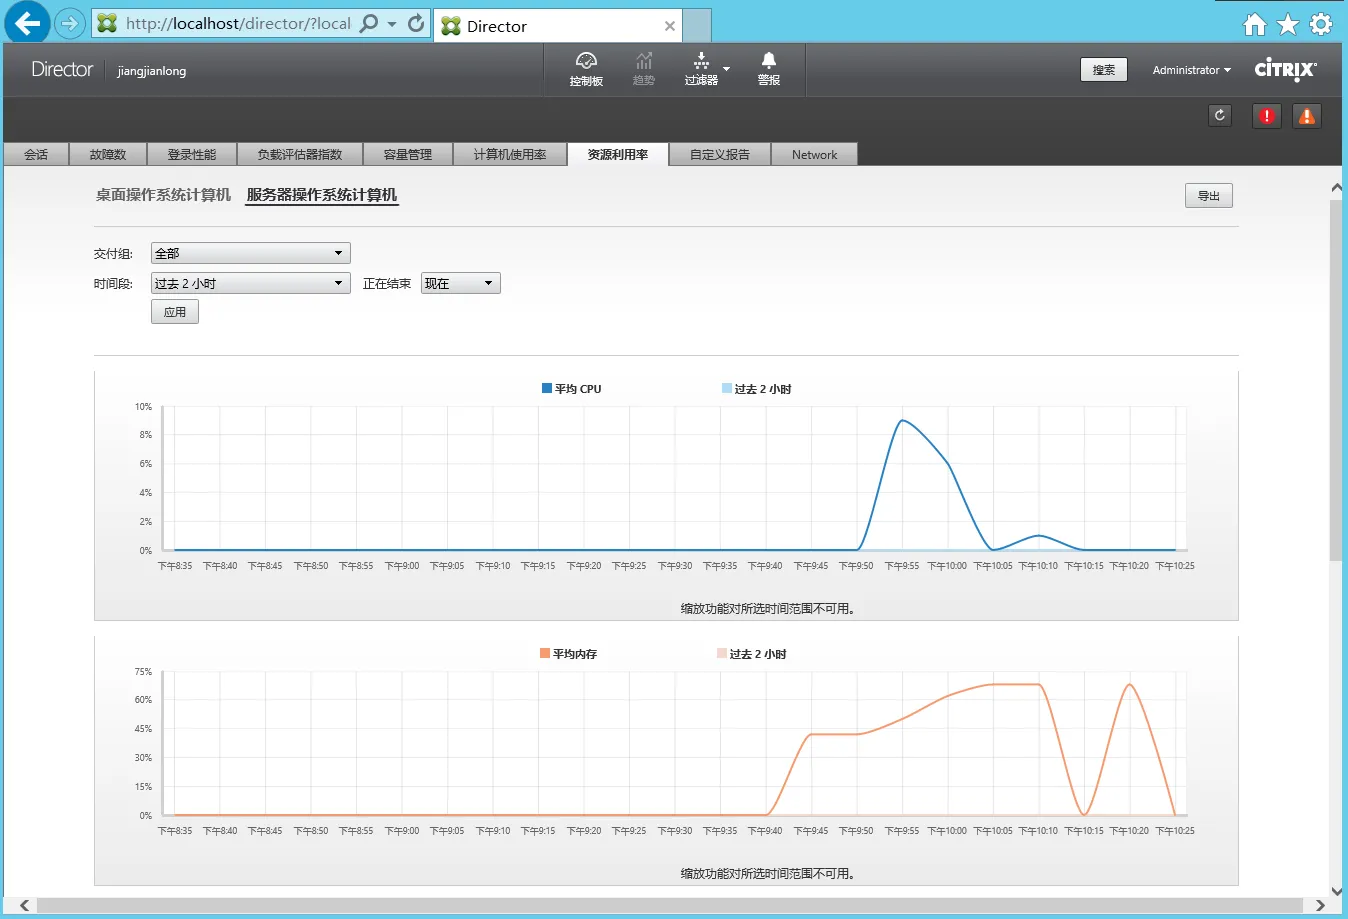This screenshot has width=1348, height=919.
Task: Toggle CPU chart 过去 2 小时 legend swatch
Action: (727, 388)
